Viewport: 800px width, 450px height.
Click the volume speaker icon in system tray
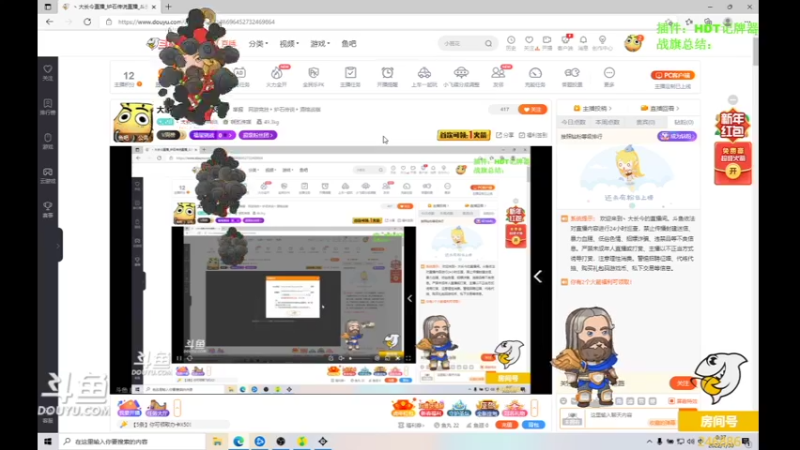click(x=690, y=441)
